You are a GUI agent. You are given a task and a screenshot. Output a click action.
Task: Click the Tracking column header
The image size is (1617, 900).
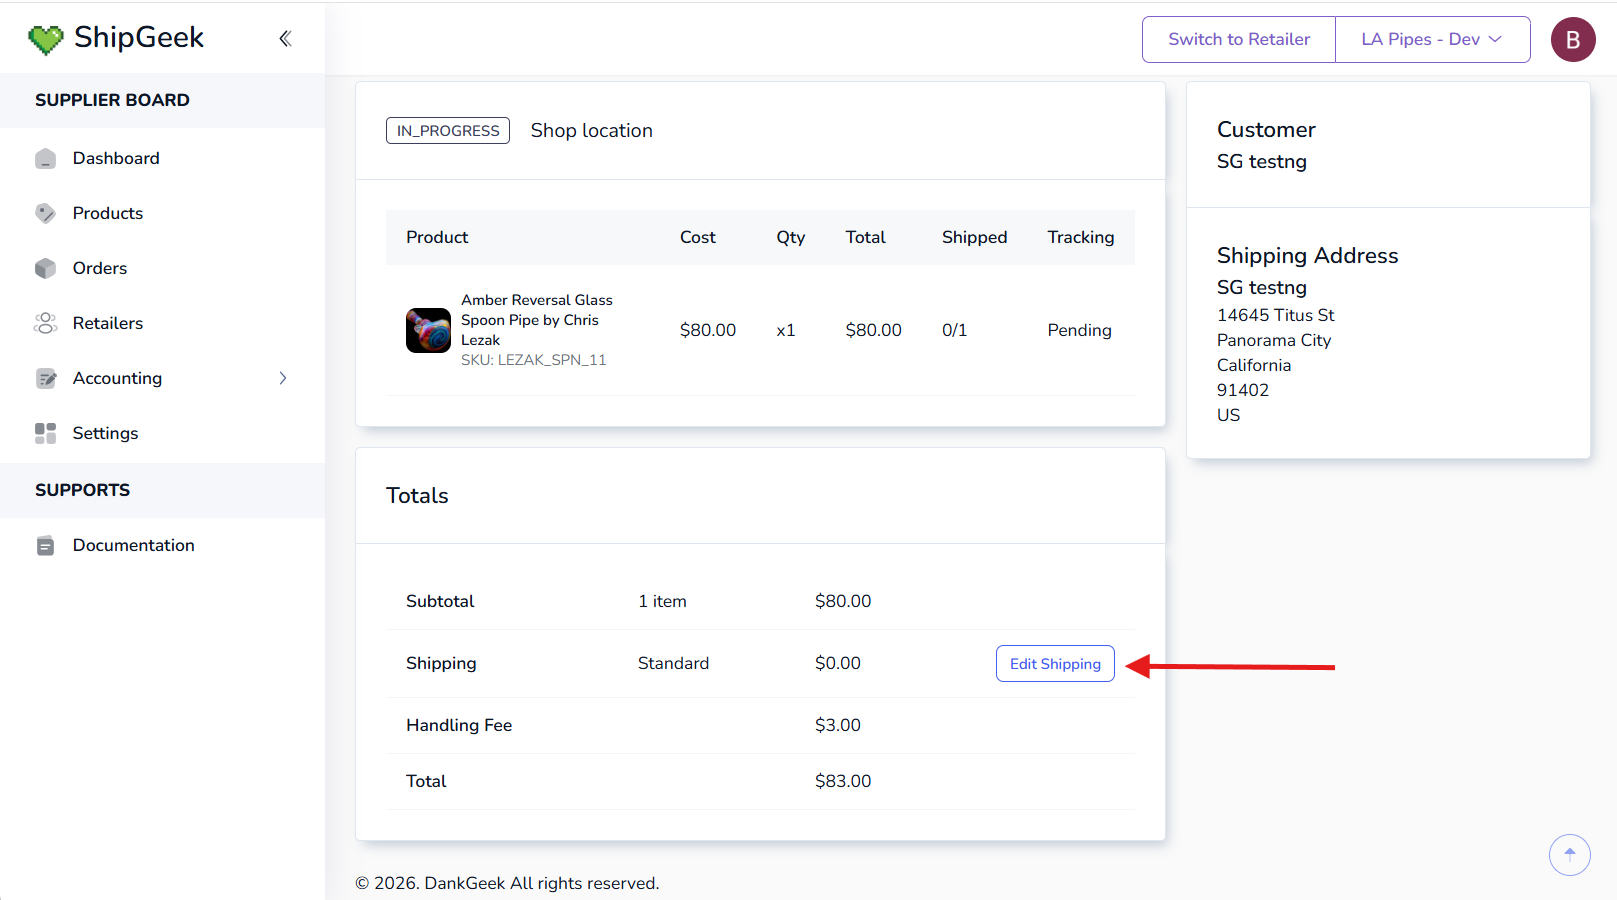coord(1081,237)
